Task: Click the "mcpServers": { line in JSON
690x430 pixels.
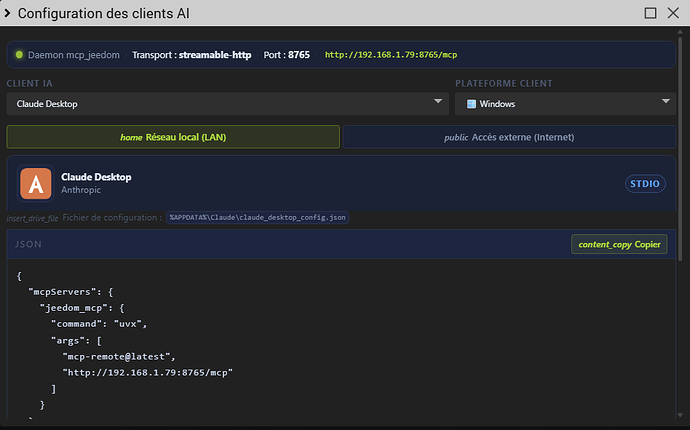Action: (x=70, y=292)
